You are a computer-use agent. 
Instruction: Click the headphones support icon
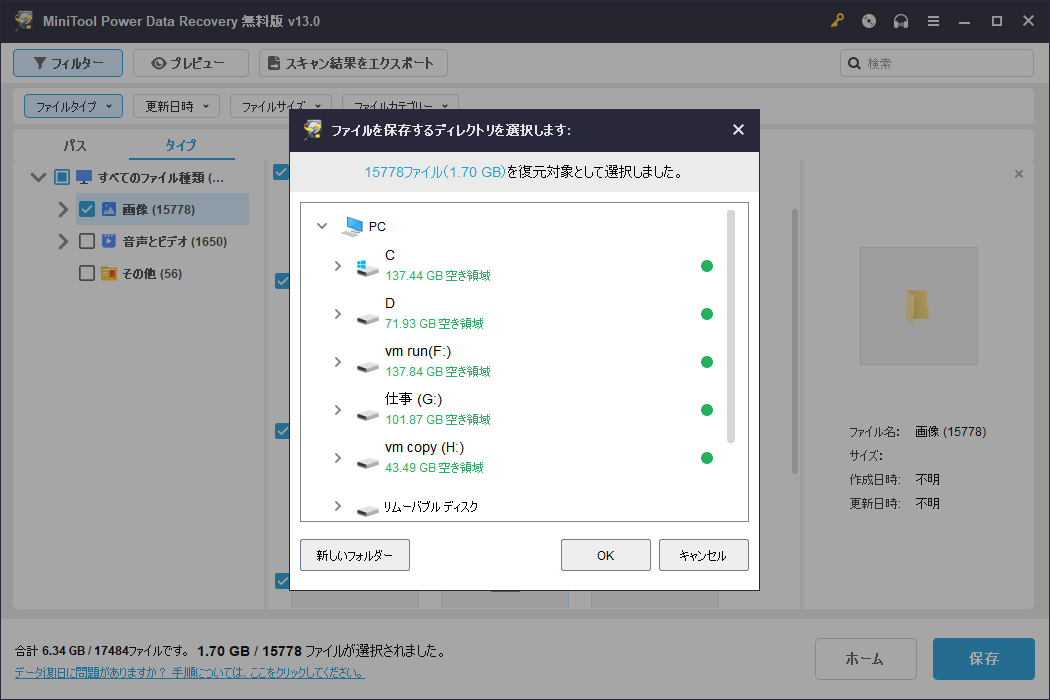pyautogui.click(x=901, y=21)
